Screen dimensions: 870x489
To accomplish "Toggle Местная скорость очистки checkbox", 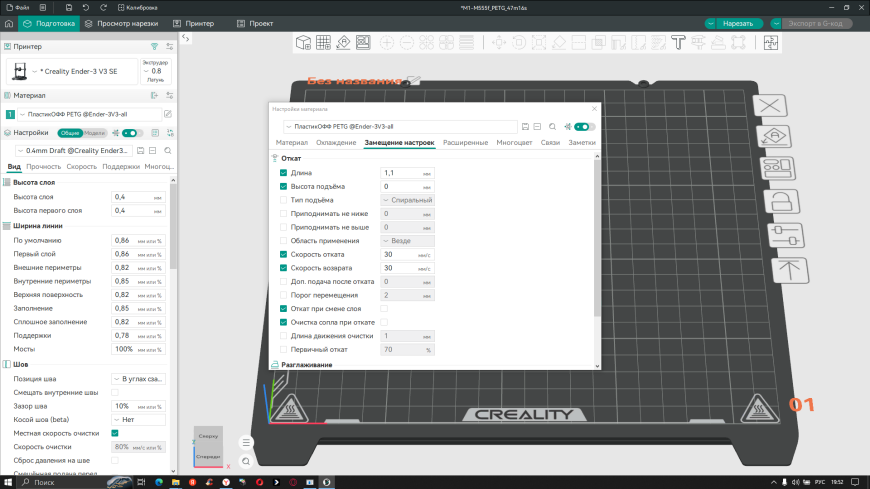I will click(115, 433).
